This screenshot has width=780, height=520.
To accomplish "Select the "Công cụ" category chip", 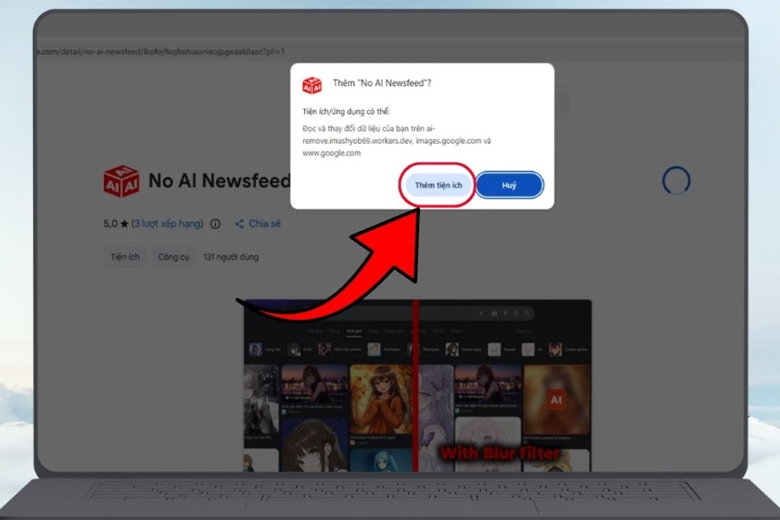I will 174,257.
